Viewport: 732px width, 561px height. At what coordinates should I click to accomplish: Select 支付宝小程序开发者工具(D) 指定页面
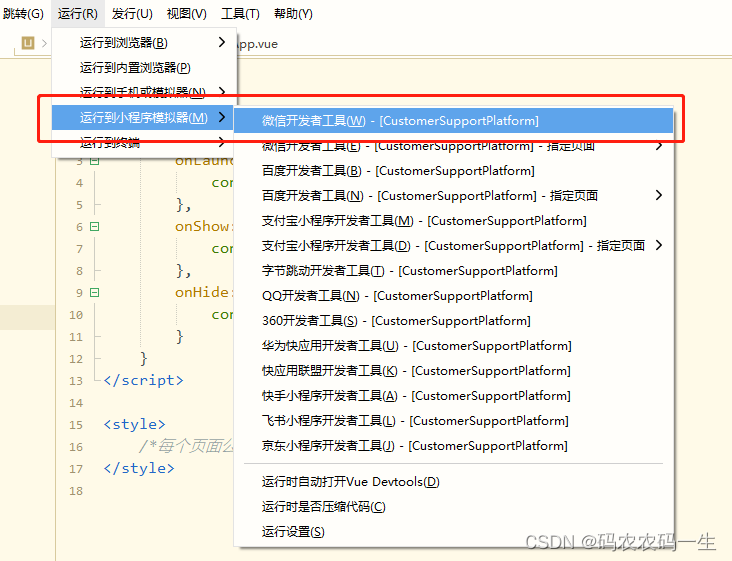[x=453, y=245]
